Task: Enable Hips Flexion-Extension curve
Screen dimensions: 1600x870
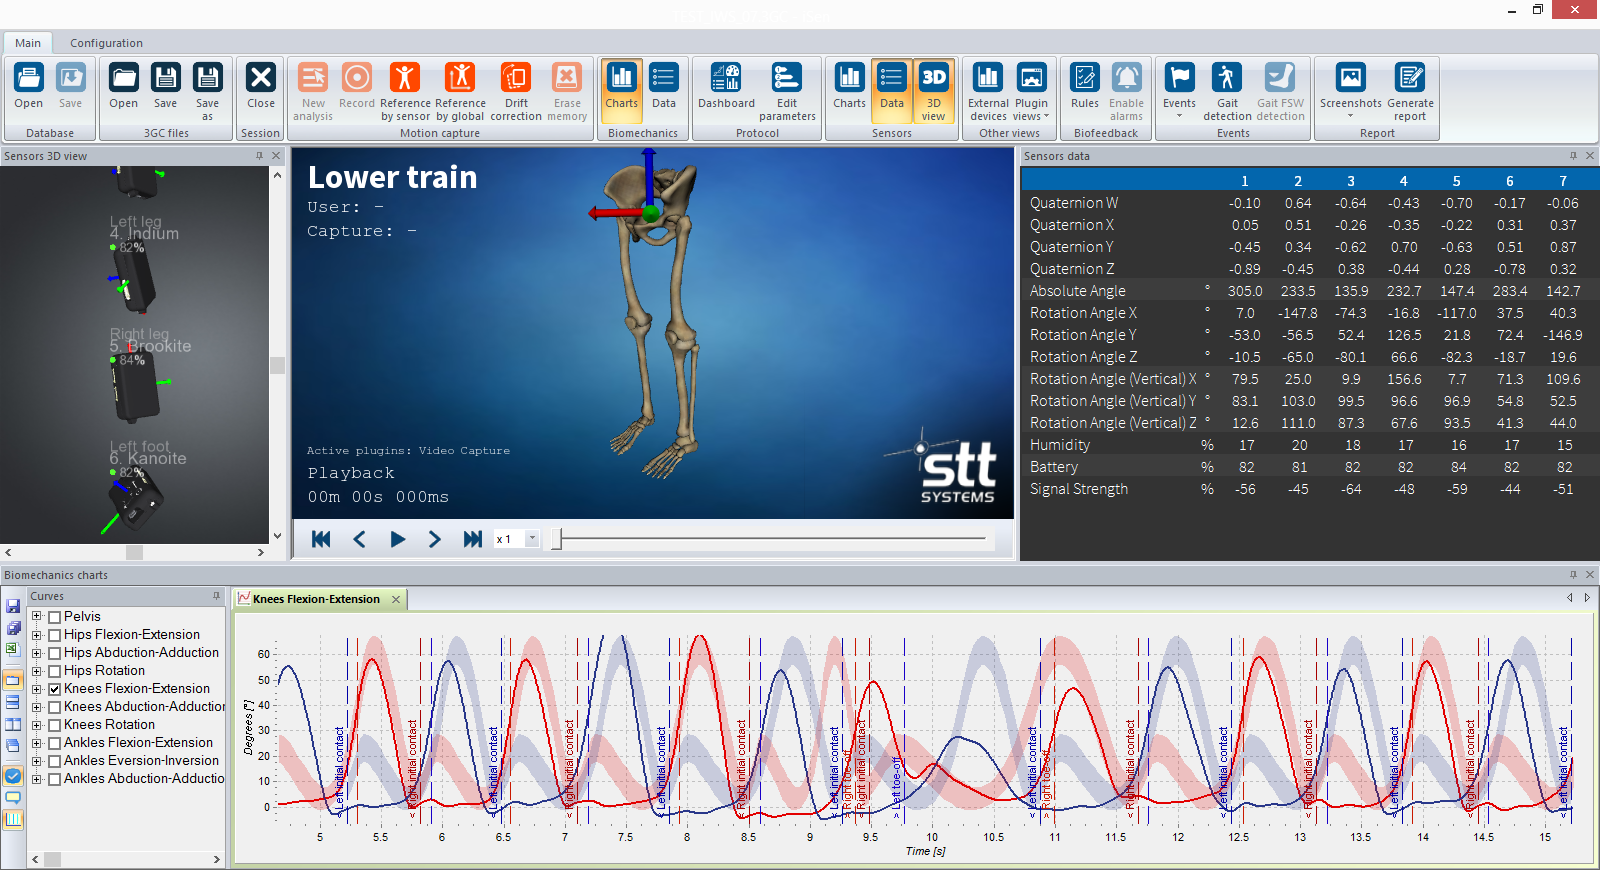Action: click(x=55, y=635)
